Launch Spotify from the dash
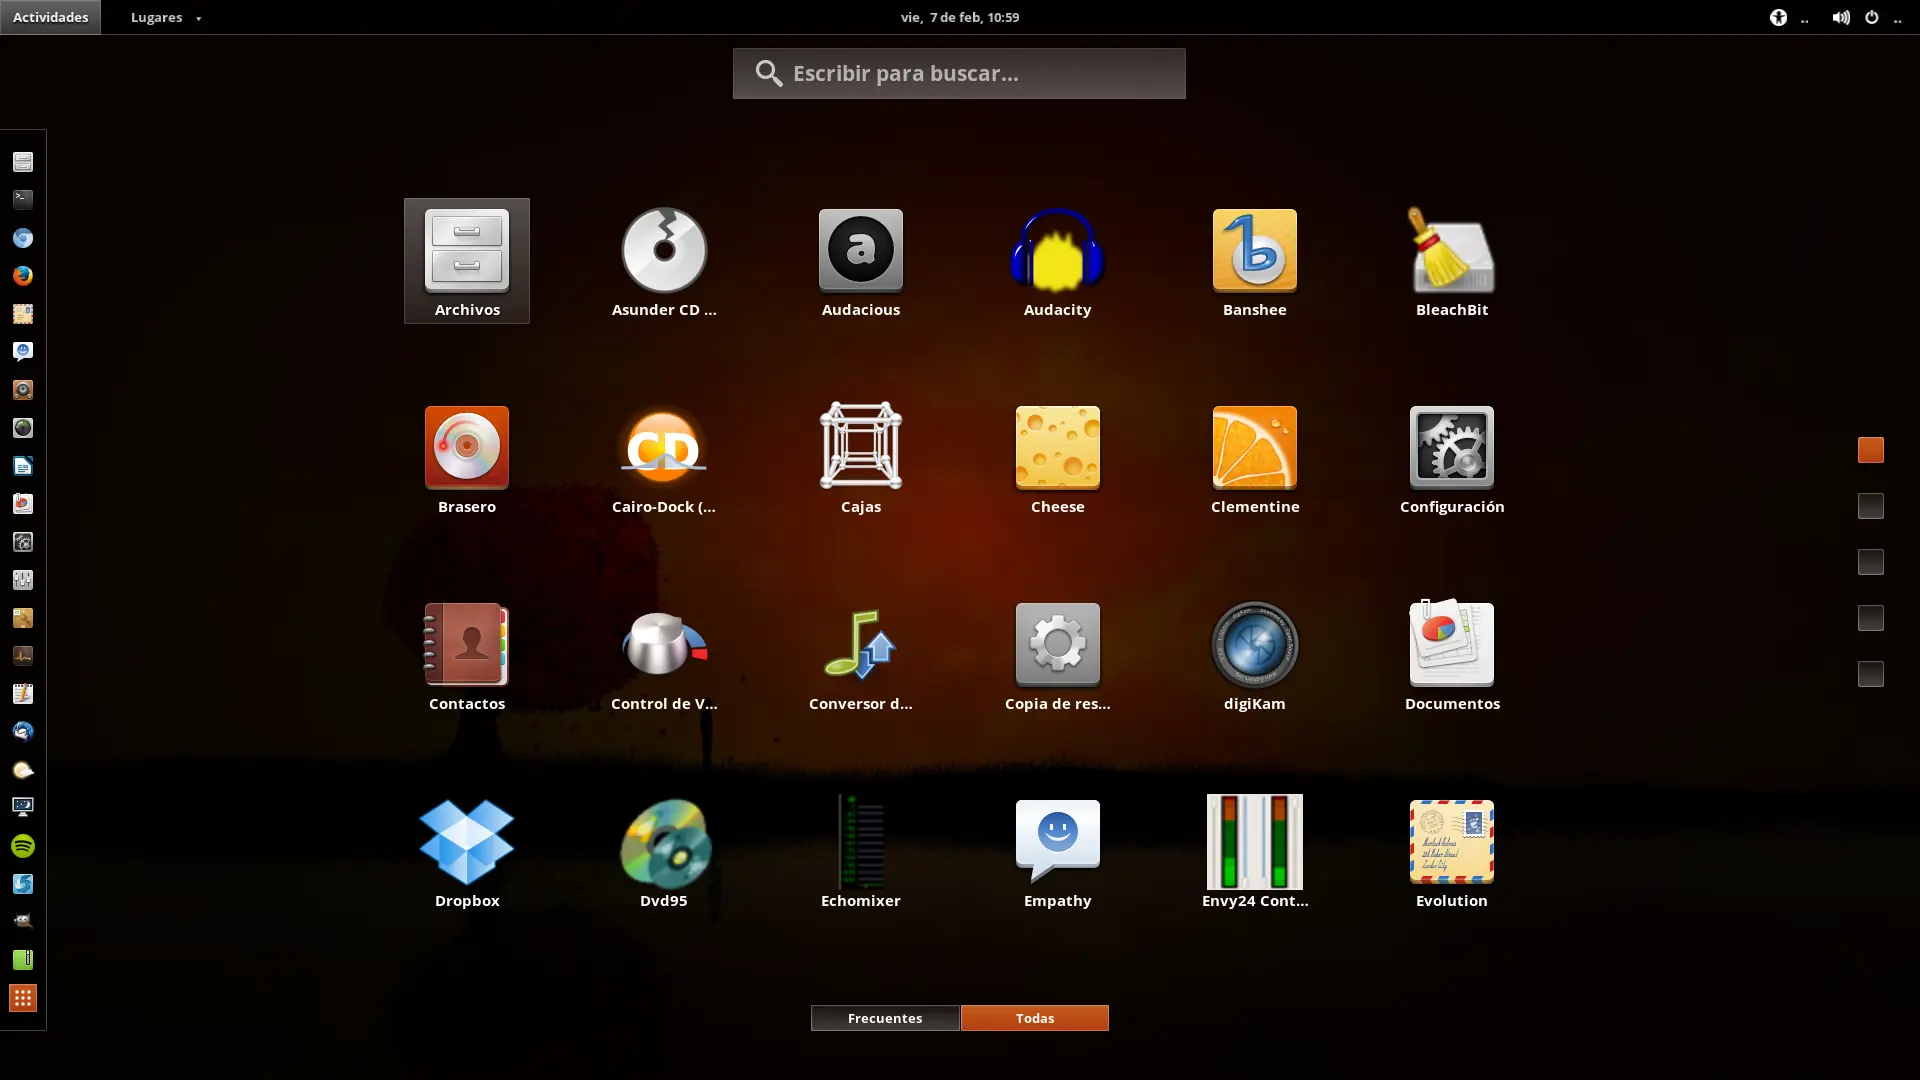1920x1080 pixels. pos(23,846)
